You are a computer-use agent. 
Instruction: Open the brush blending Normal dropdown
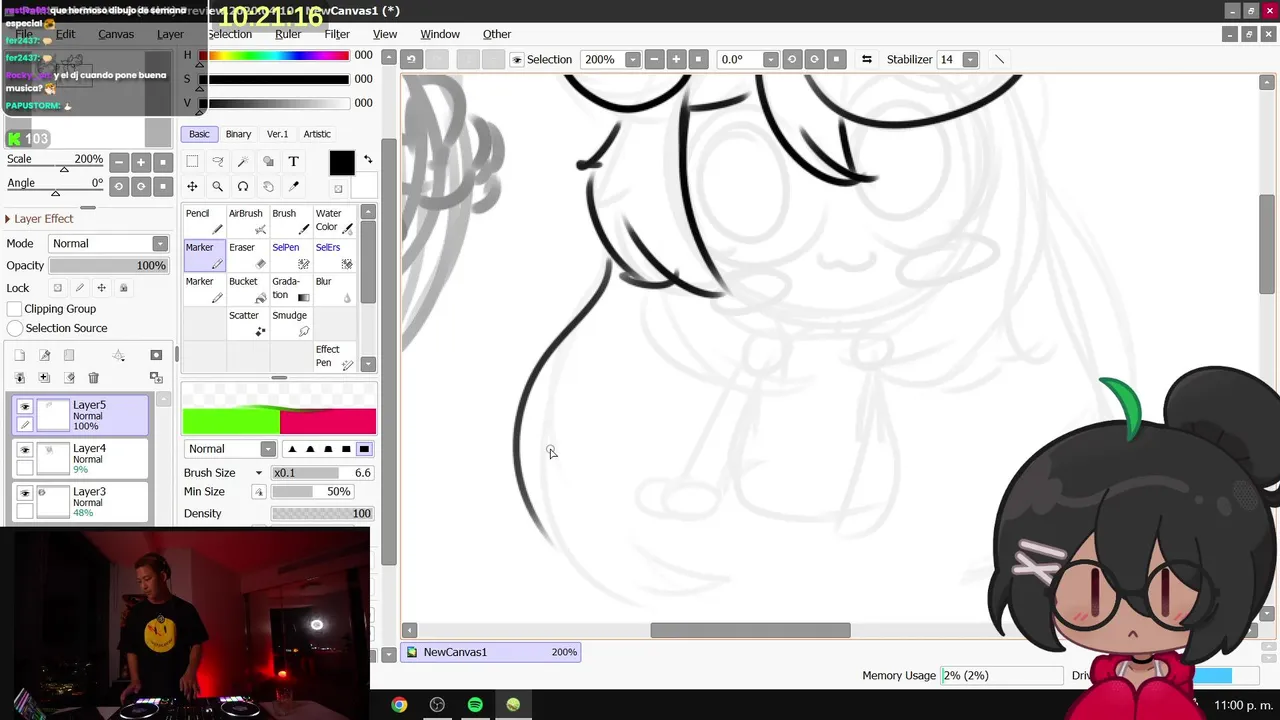pos(268,449)
